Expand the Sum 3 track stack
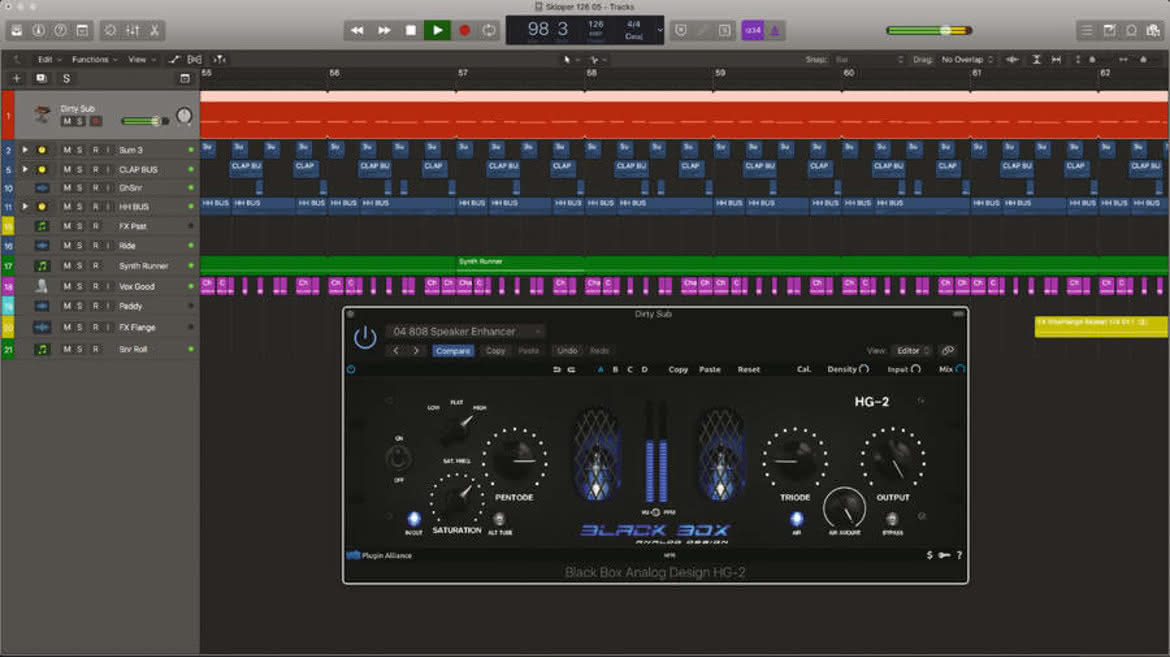 [25, 150]
